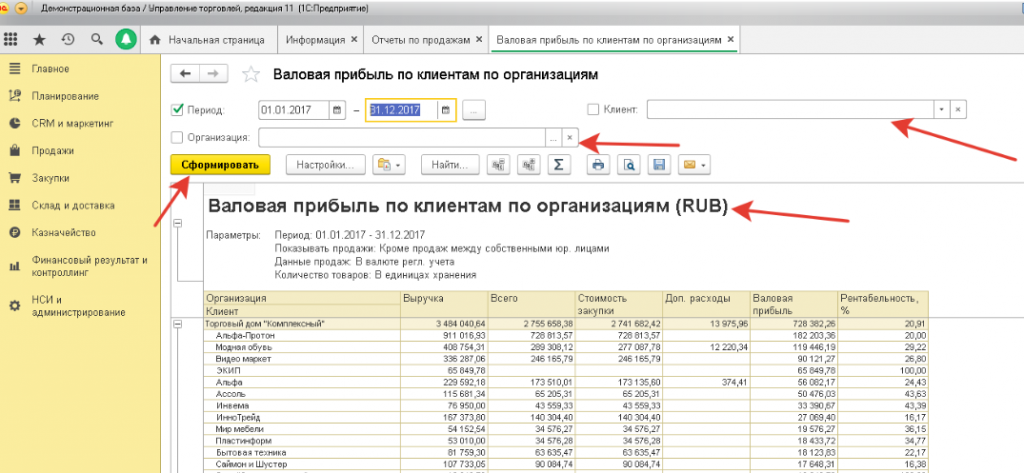The height and width of the screenshot is (473, 1024).
Task: Open the send-by-email dropdown button
Action: pyautogui.click(x=694, y=165)
